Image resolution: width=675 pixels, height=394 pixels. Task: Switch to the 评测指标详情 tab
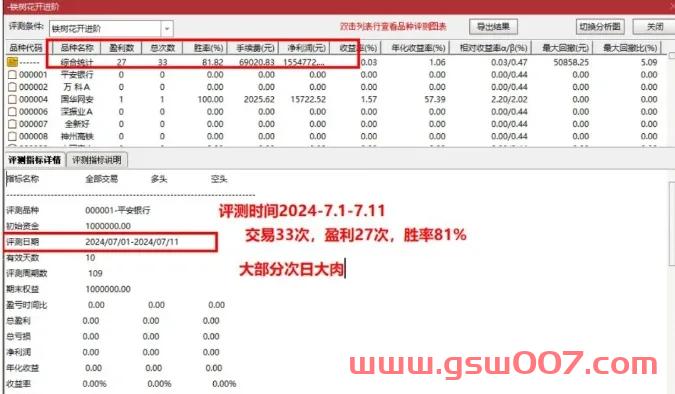point(34,160)
